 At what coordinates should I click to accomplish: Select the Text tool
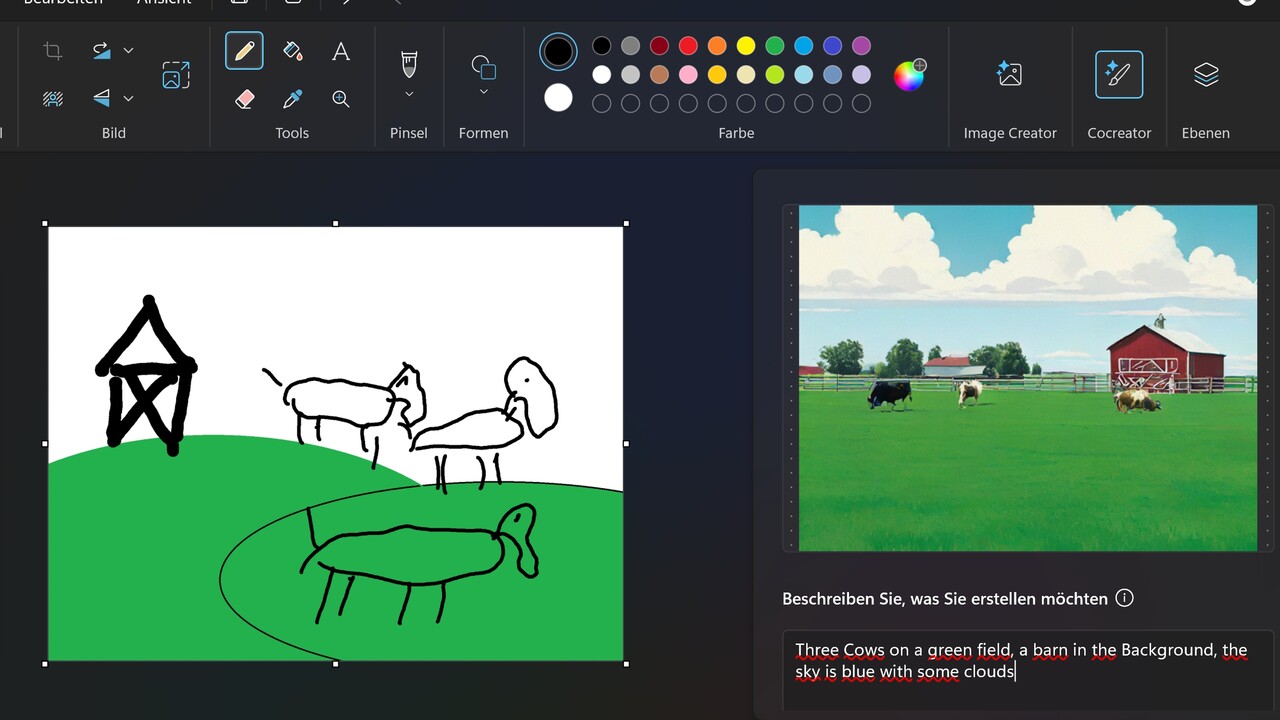coord(341,51)
